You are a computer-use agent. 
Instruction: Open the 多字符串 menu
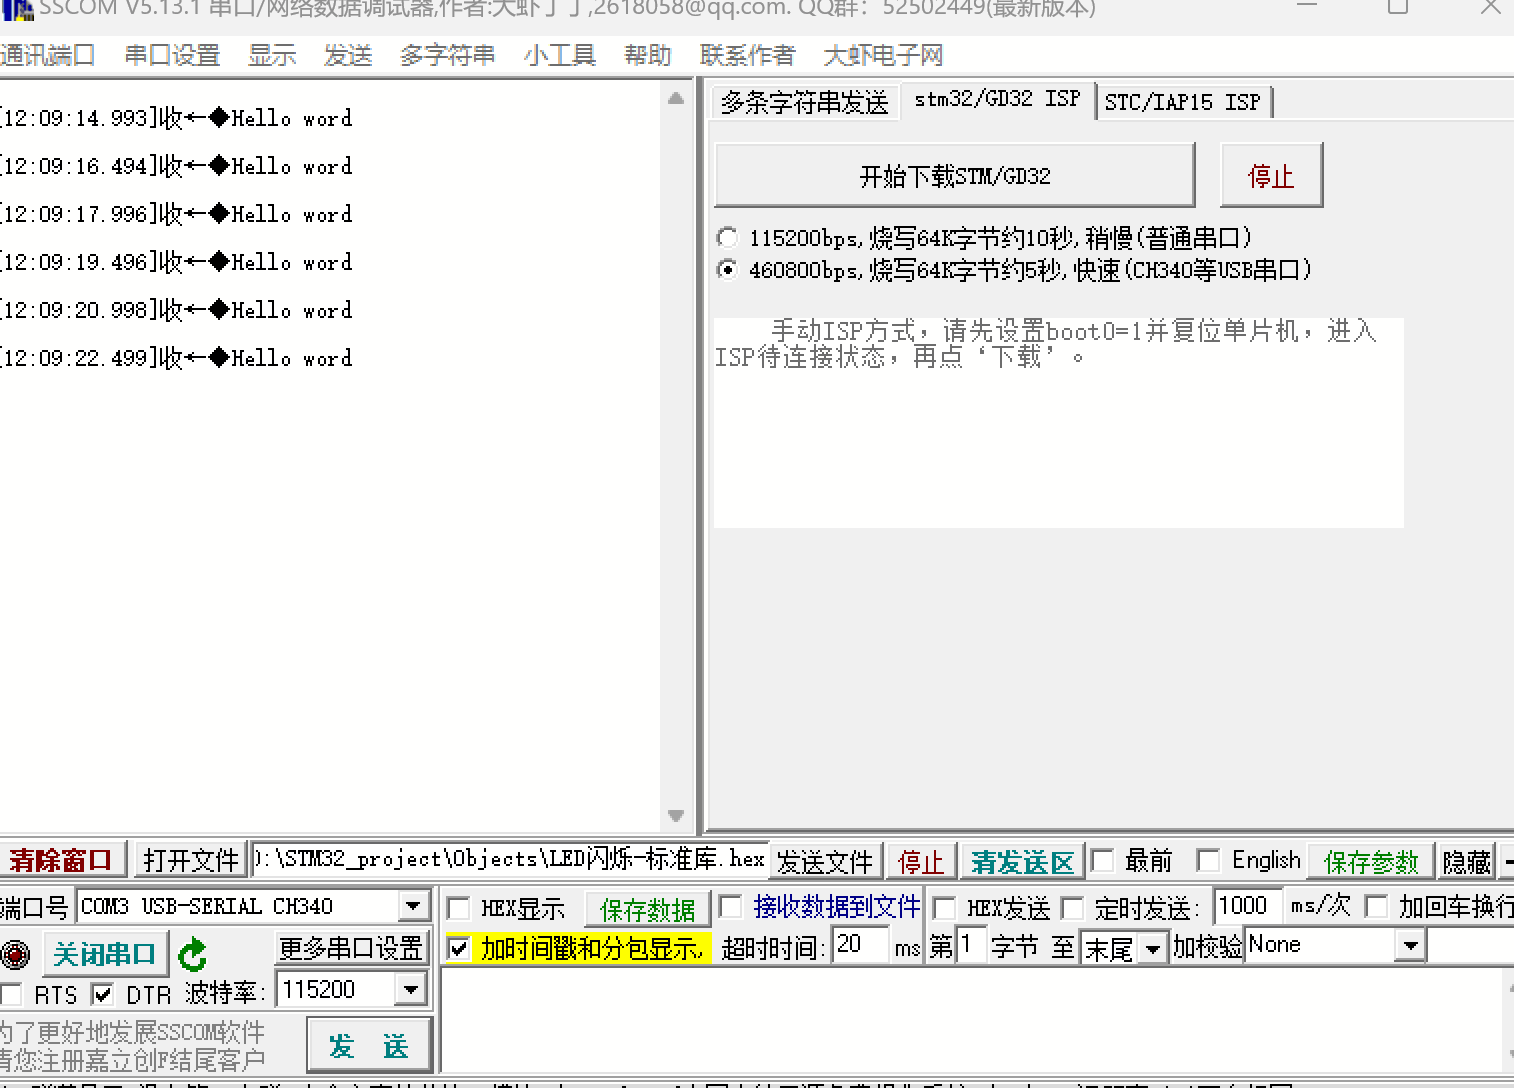447,55
